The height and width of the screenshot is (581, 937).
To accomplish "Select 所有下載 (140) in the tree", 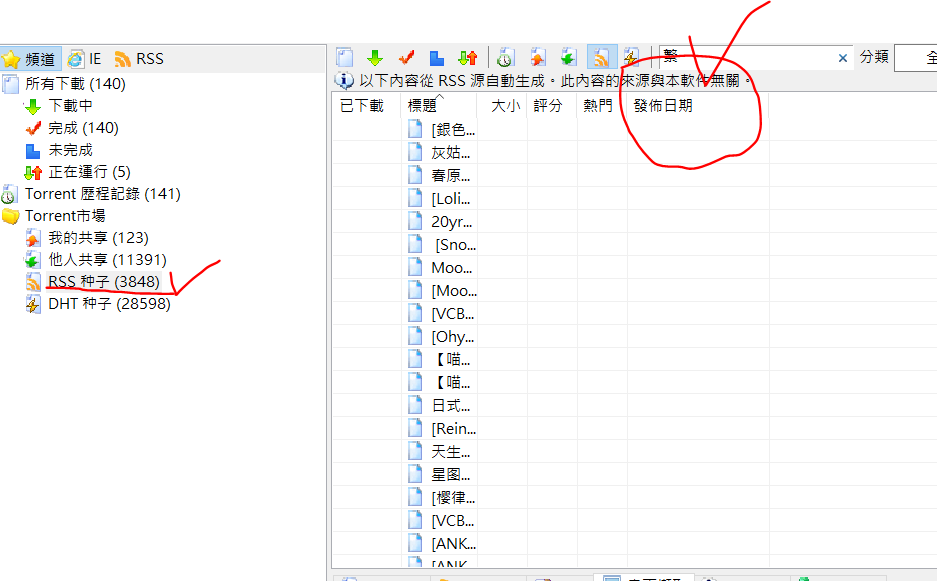I will [75, 84].
